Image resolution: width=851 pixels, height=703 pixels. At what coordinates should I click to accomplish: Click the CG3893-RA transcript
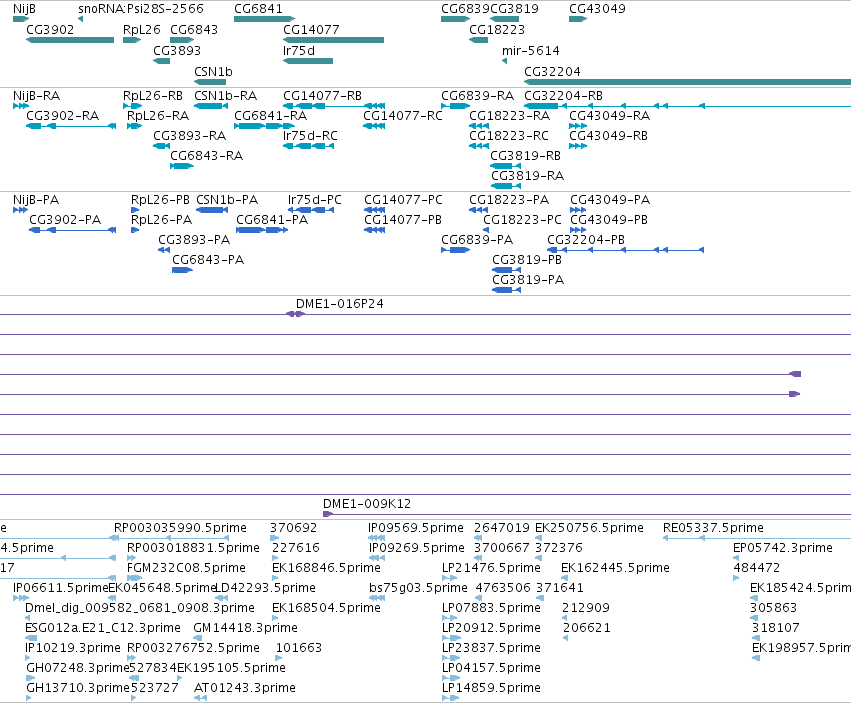coord(162,146)
